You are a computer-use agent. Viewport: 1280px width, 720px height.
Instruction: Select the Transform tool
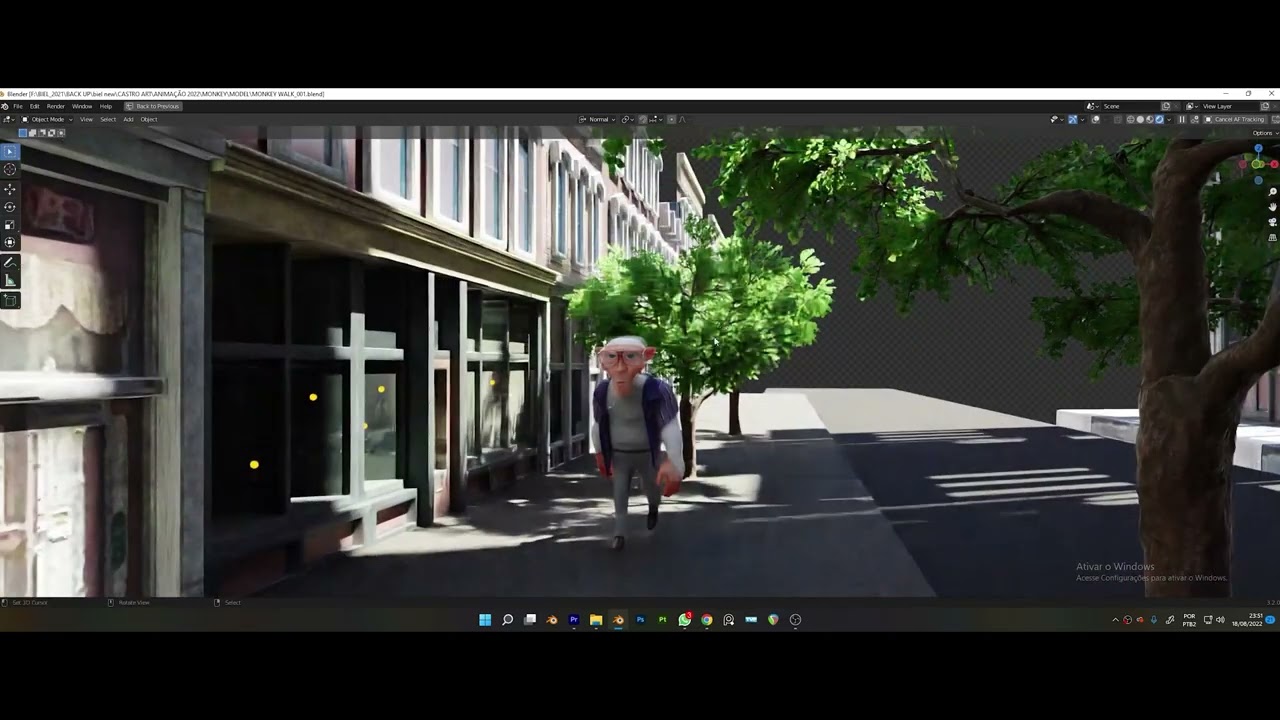coord(10,242)
